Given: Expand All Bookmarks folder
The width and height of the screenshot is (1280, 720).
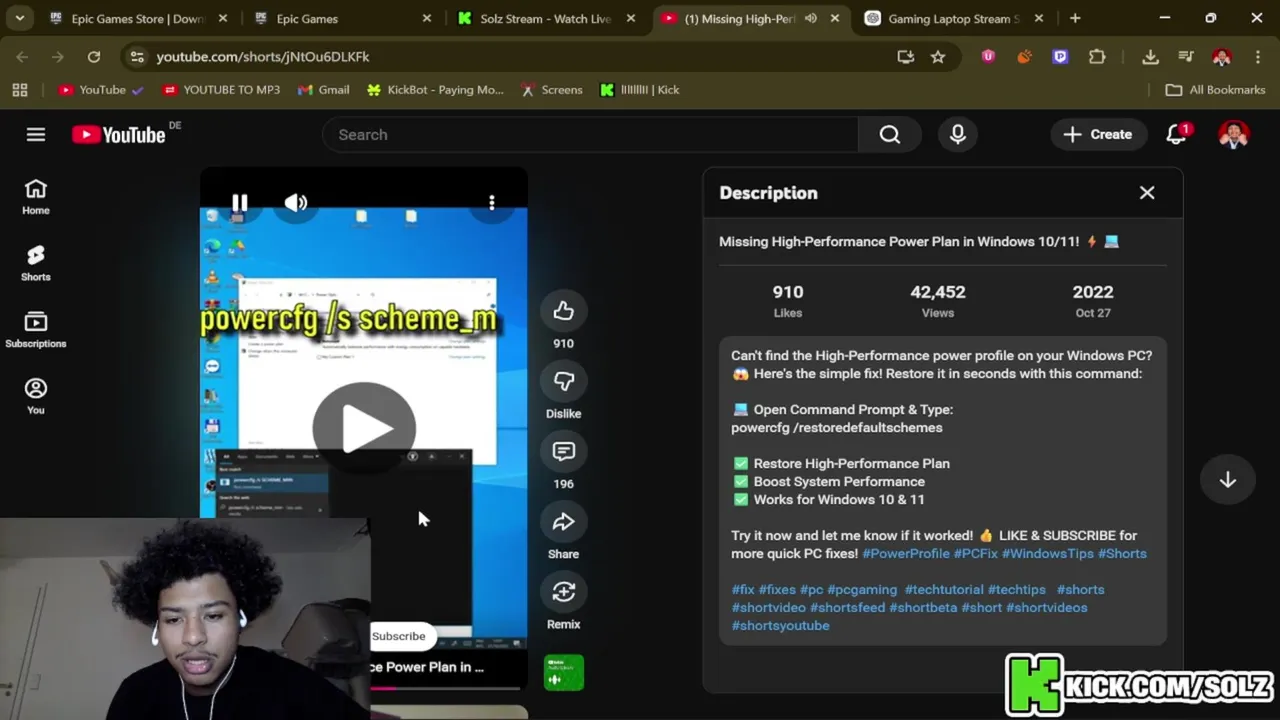Looking at the screenshot, I should coord(1216,90).
